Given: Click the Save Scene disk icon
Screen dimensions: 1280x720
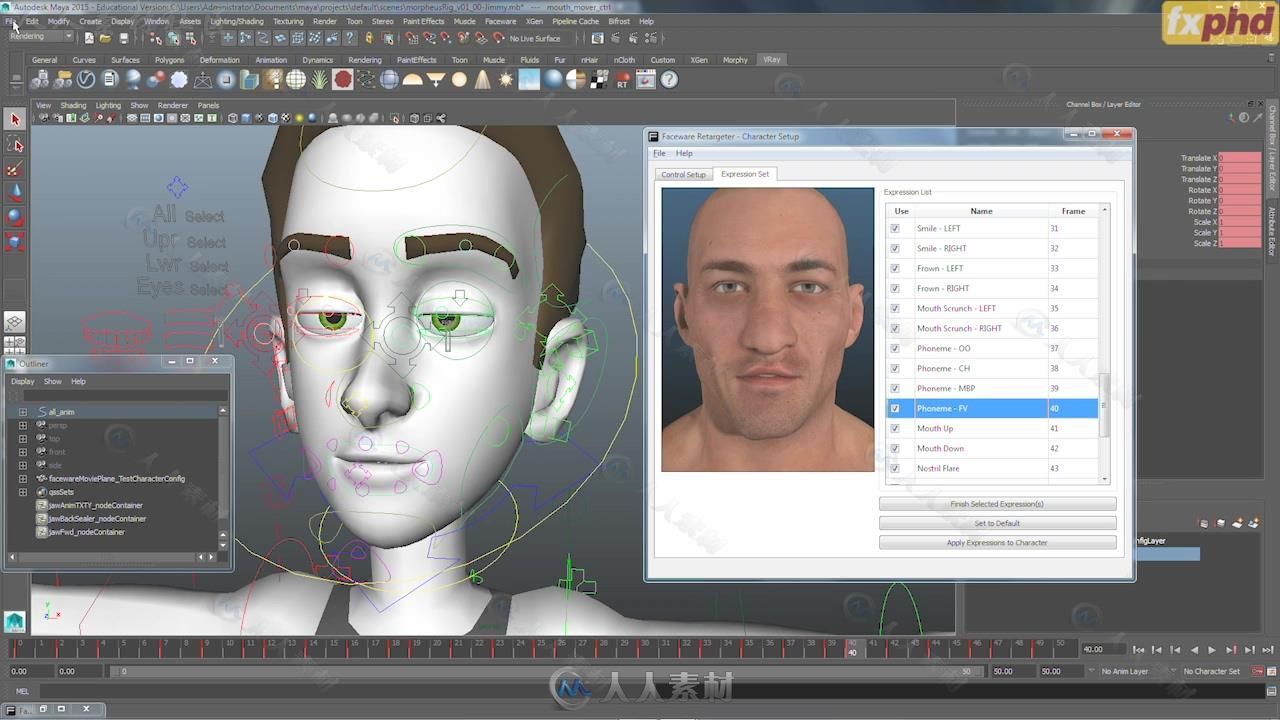Looking at the screenshot, I should coord(123,38).
